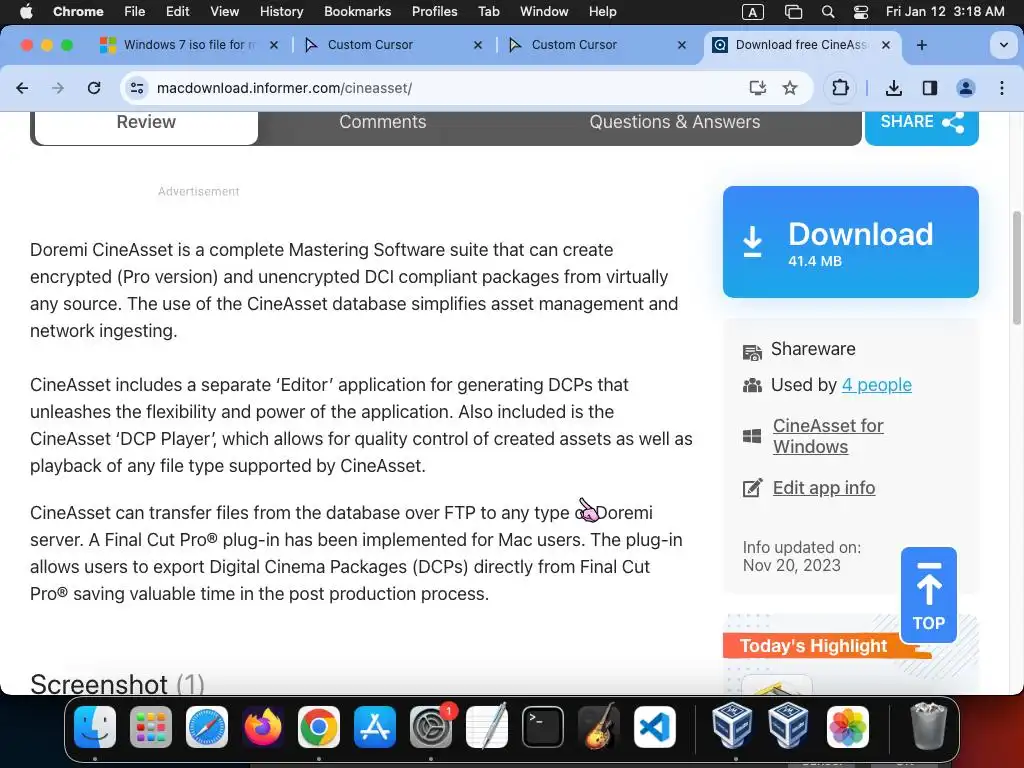This screenshot has height=768, width=1024.
Task: Expand the tab search dropdown arrow
Action: point(1004,45)
